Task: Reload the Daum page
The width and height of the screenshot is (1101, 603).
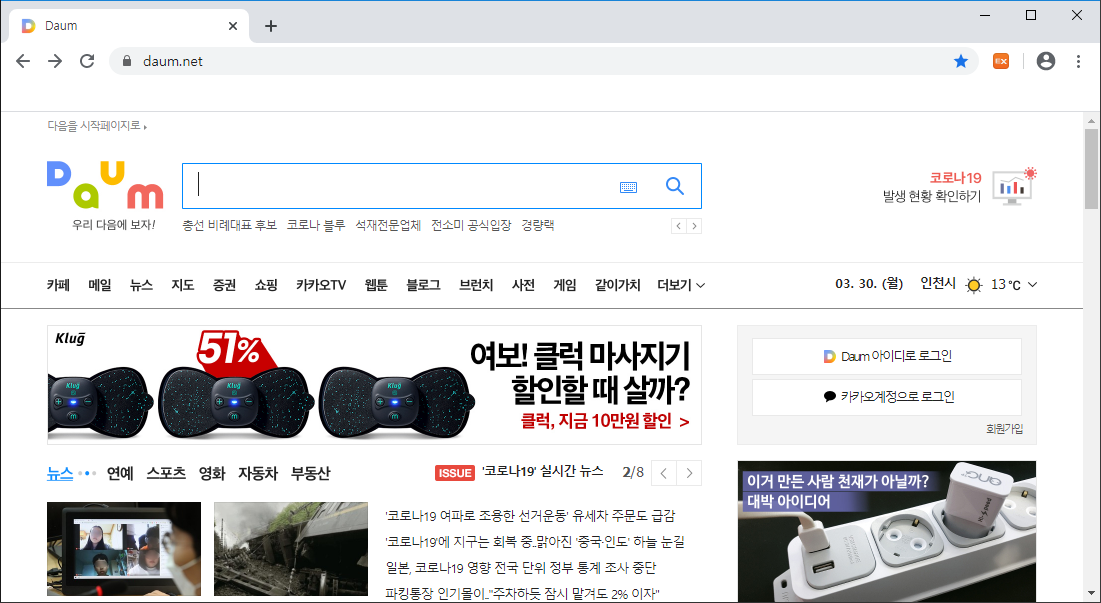Action: click(87, 61)
